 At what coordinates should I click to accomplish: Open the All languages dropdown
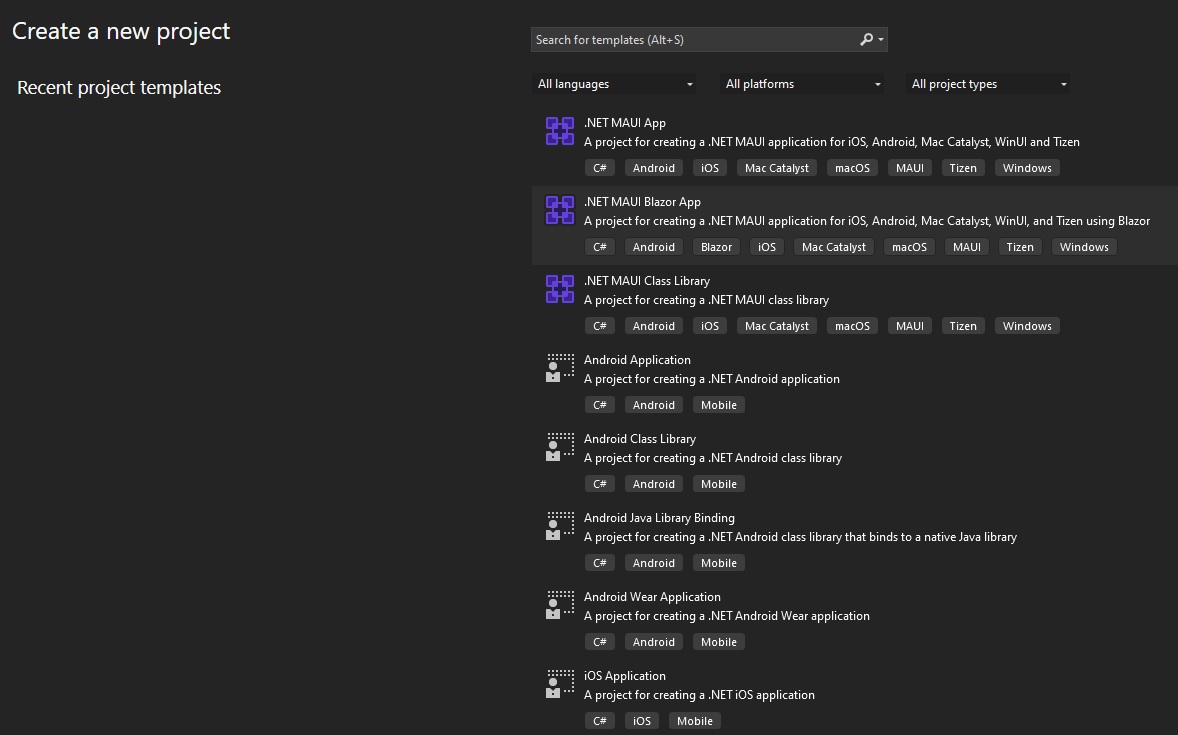coord(615,84)
